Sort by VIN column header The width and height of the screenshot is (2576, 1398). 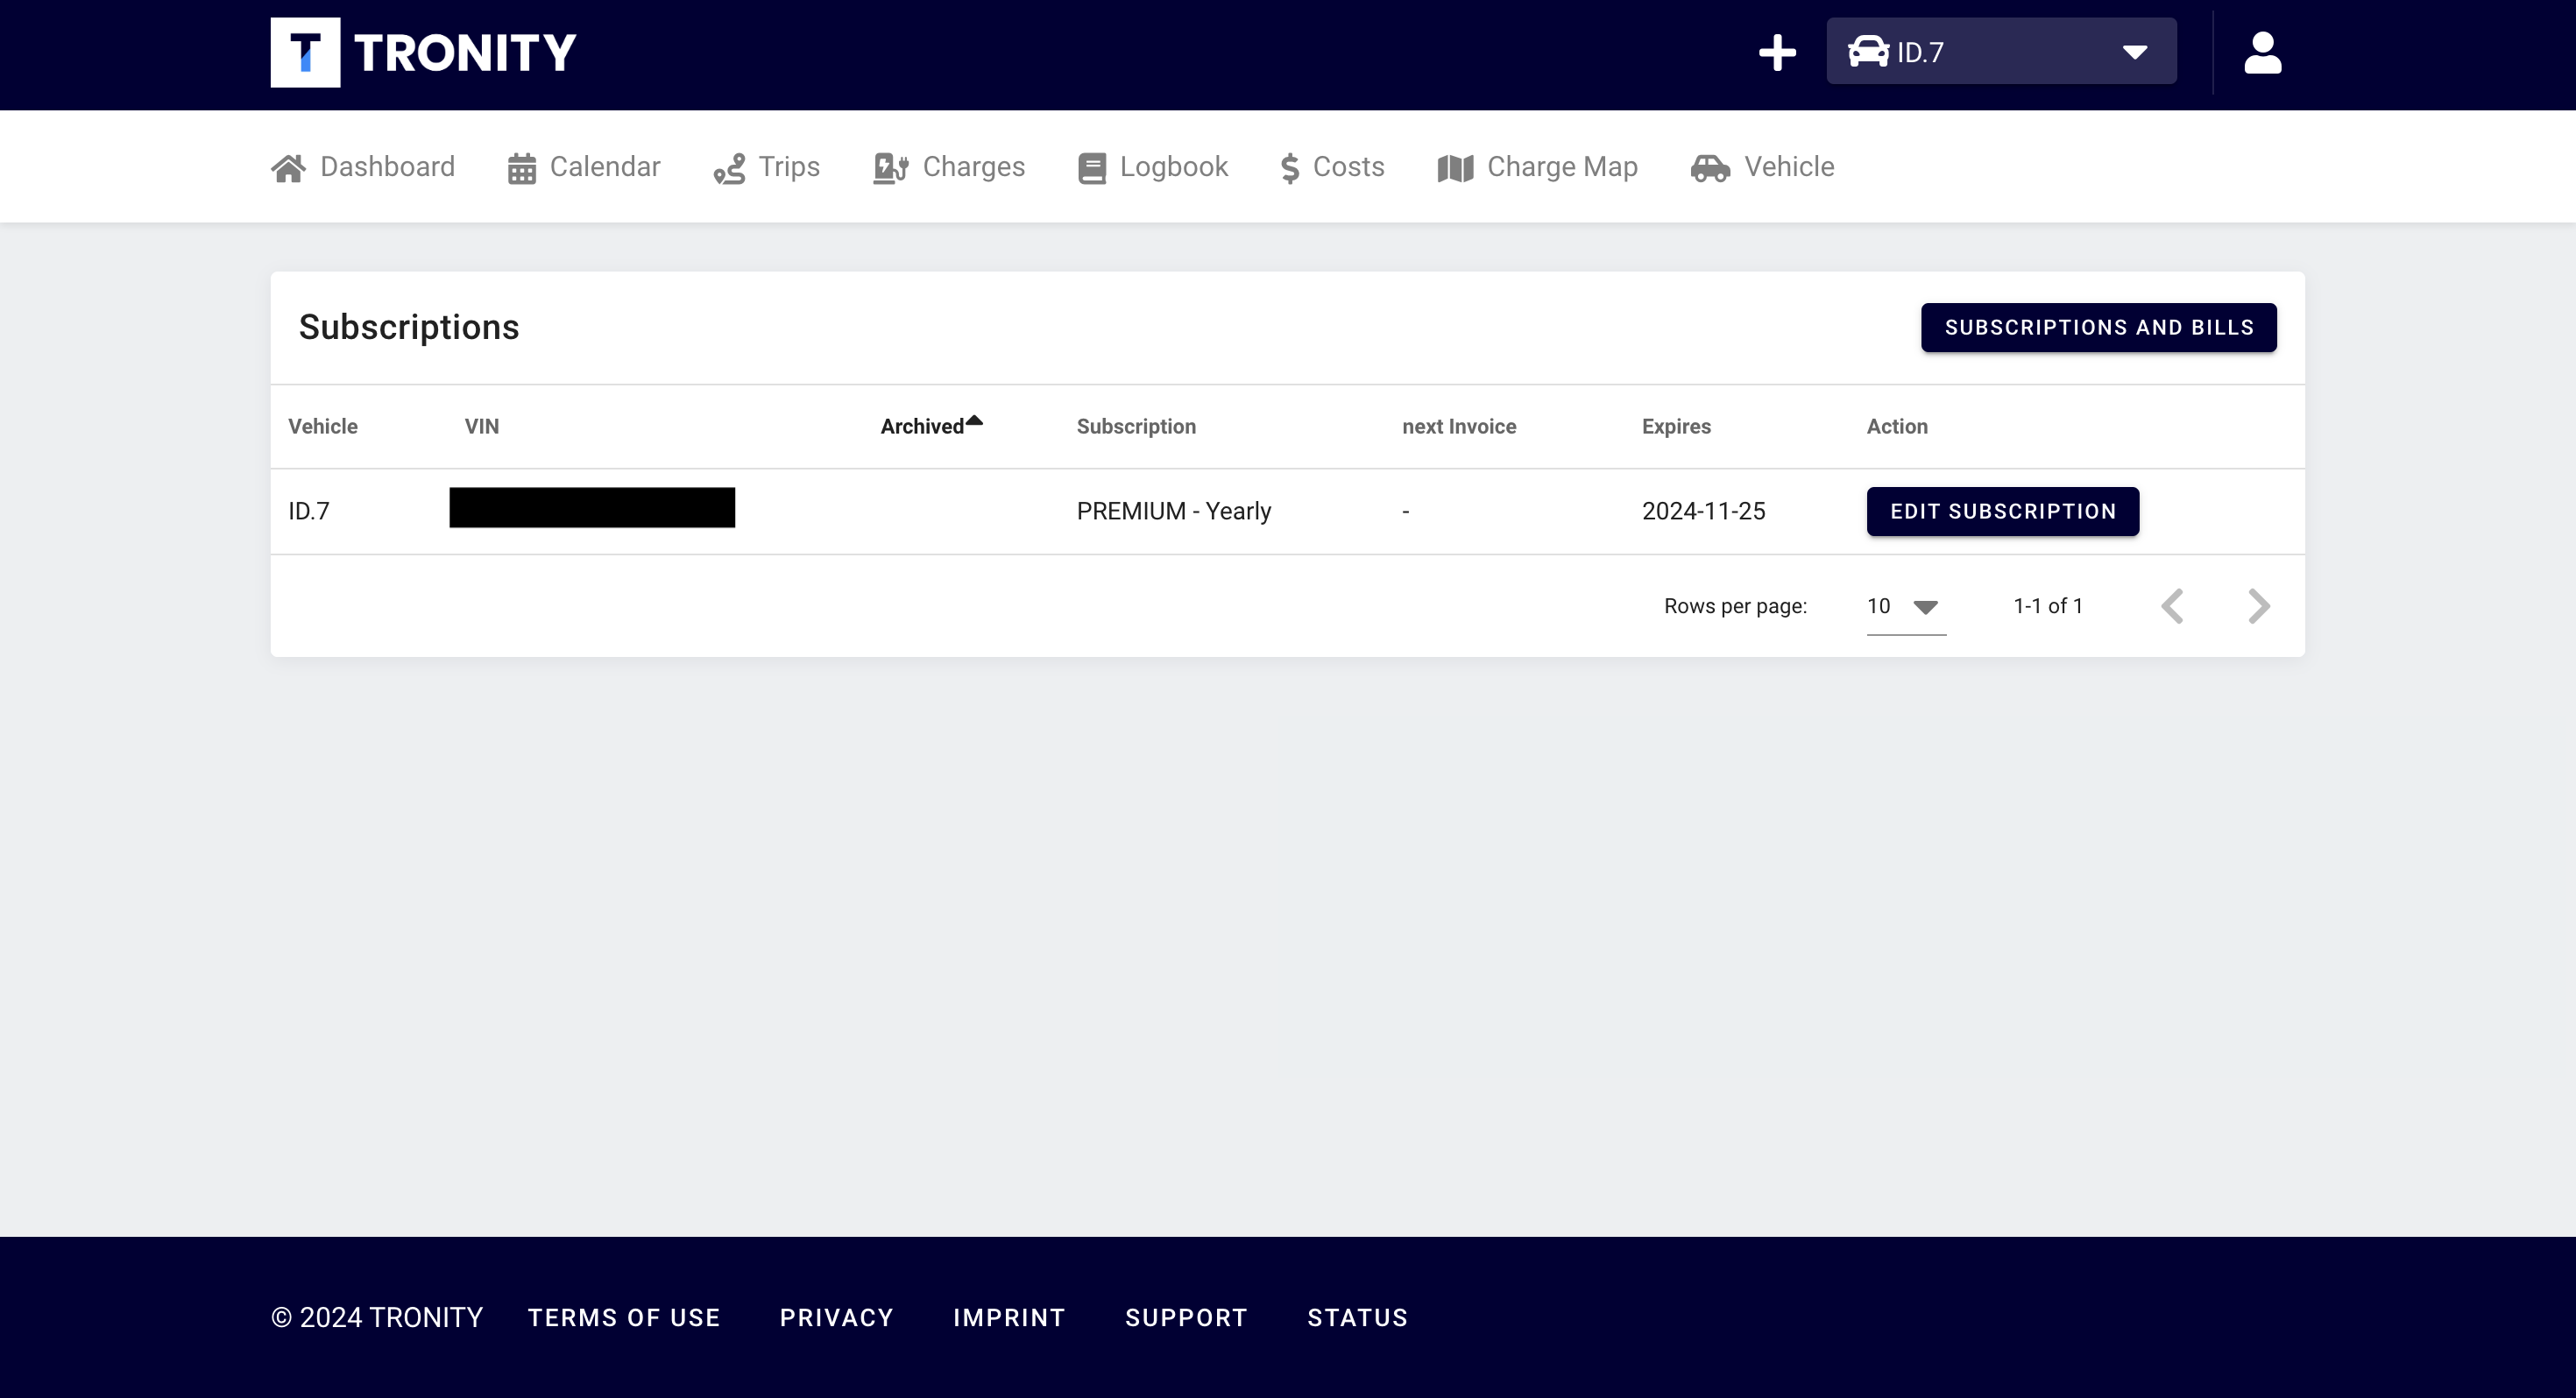[481, 426]
